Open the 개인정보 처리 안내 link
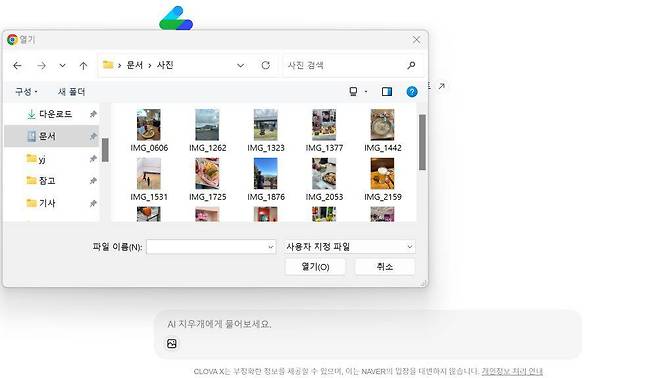The height and width of the screenshot is (378, 658). [512, 371]
